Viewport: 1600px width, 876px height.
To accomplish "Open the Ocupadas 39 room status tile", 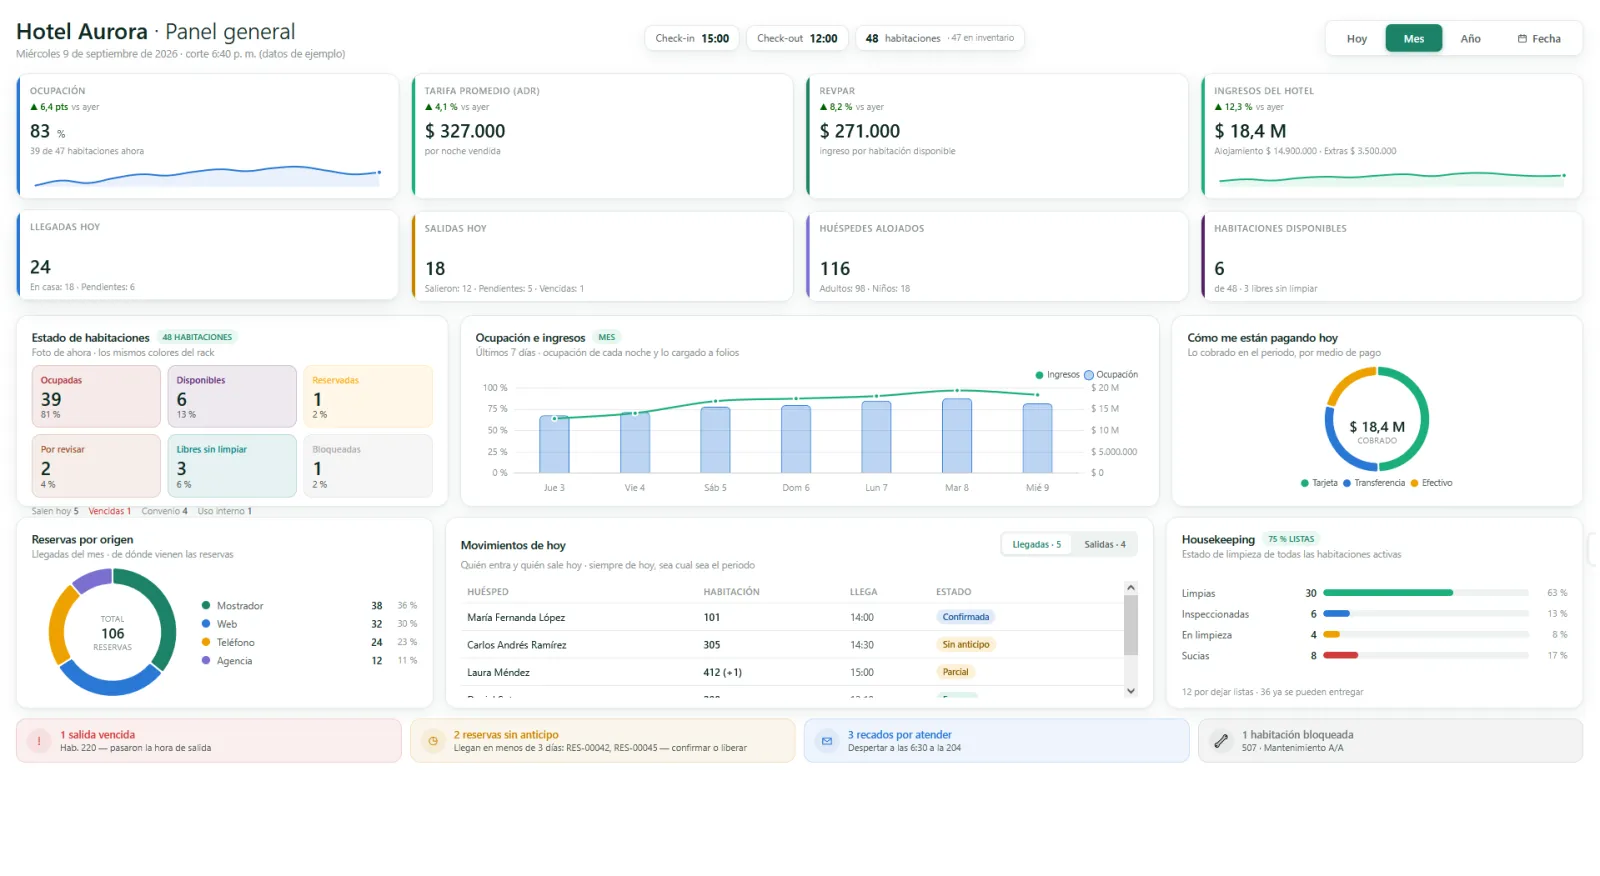I will (x=96, y=397).
